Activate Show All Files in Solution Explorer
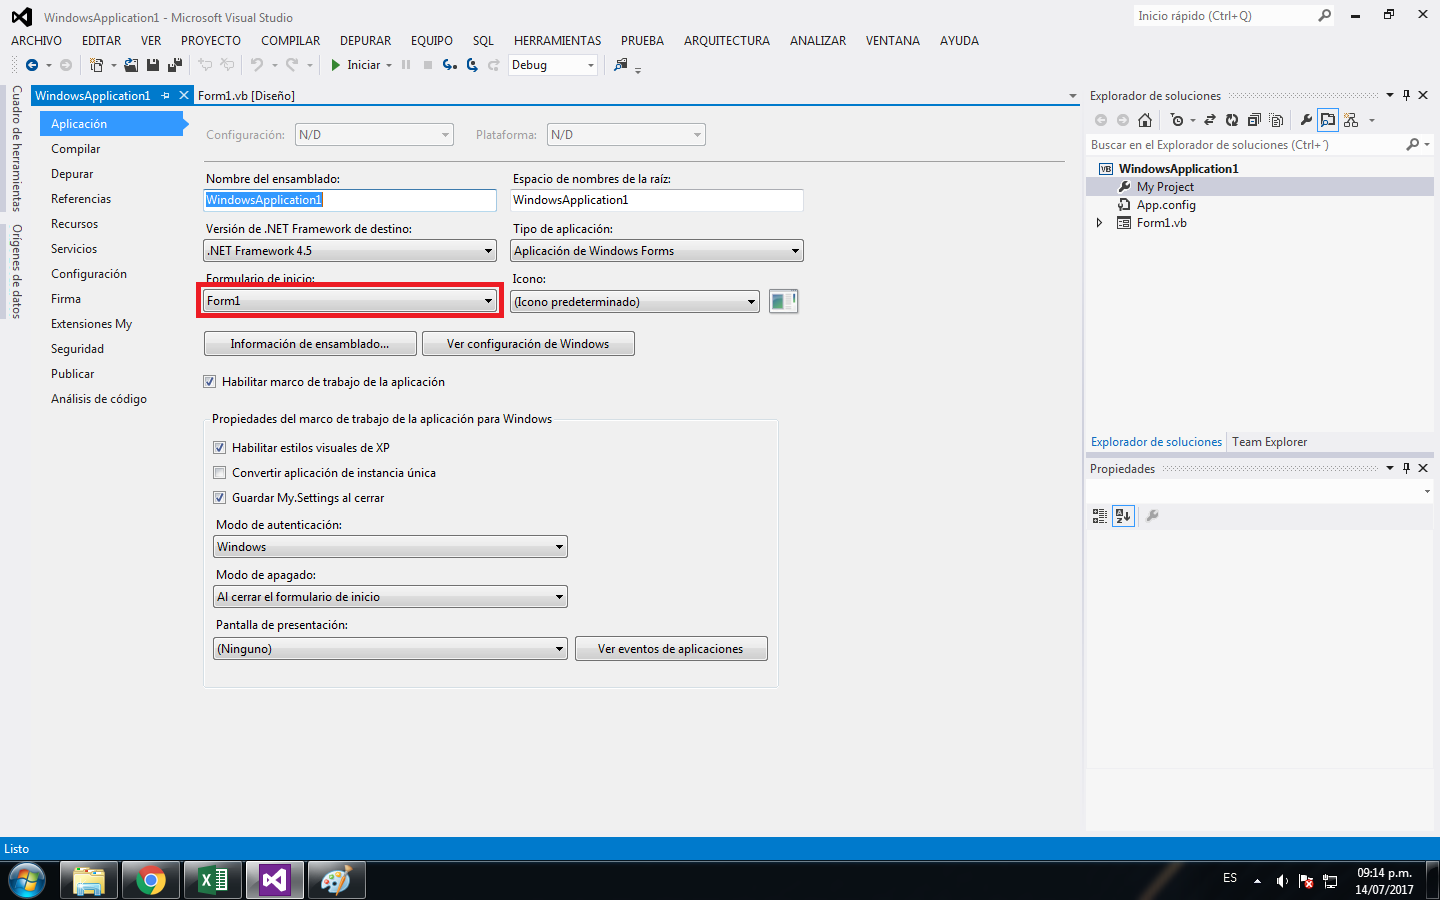 point(1276,120)
